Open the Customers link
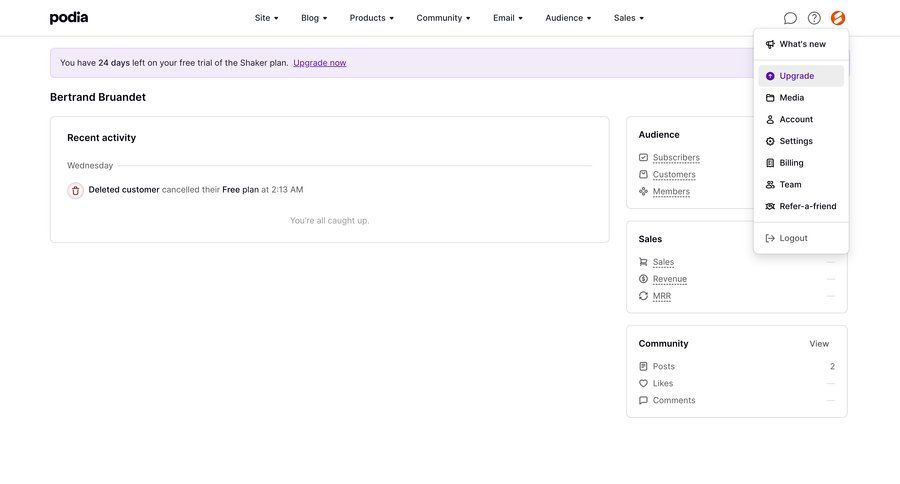Viewport: 900px width, 484px height. tap(674, 175)
